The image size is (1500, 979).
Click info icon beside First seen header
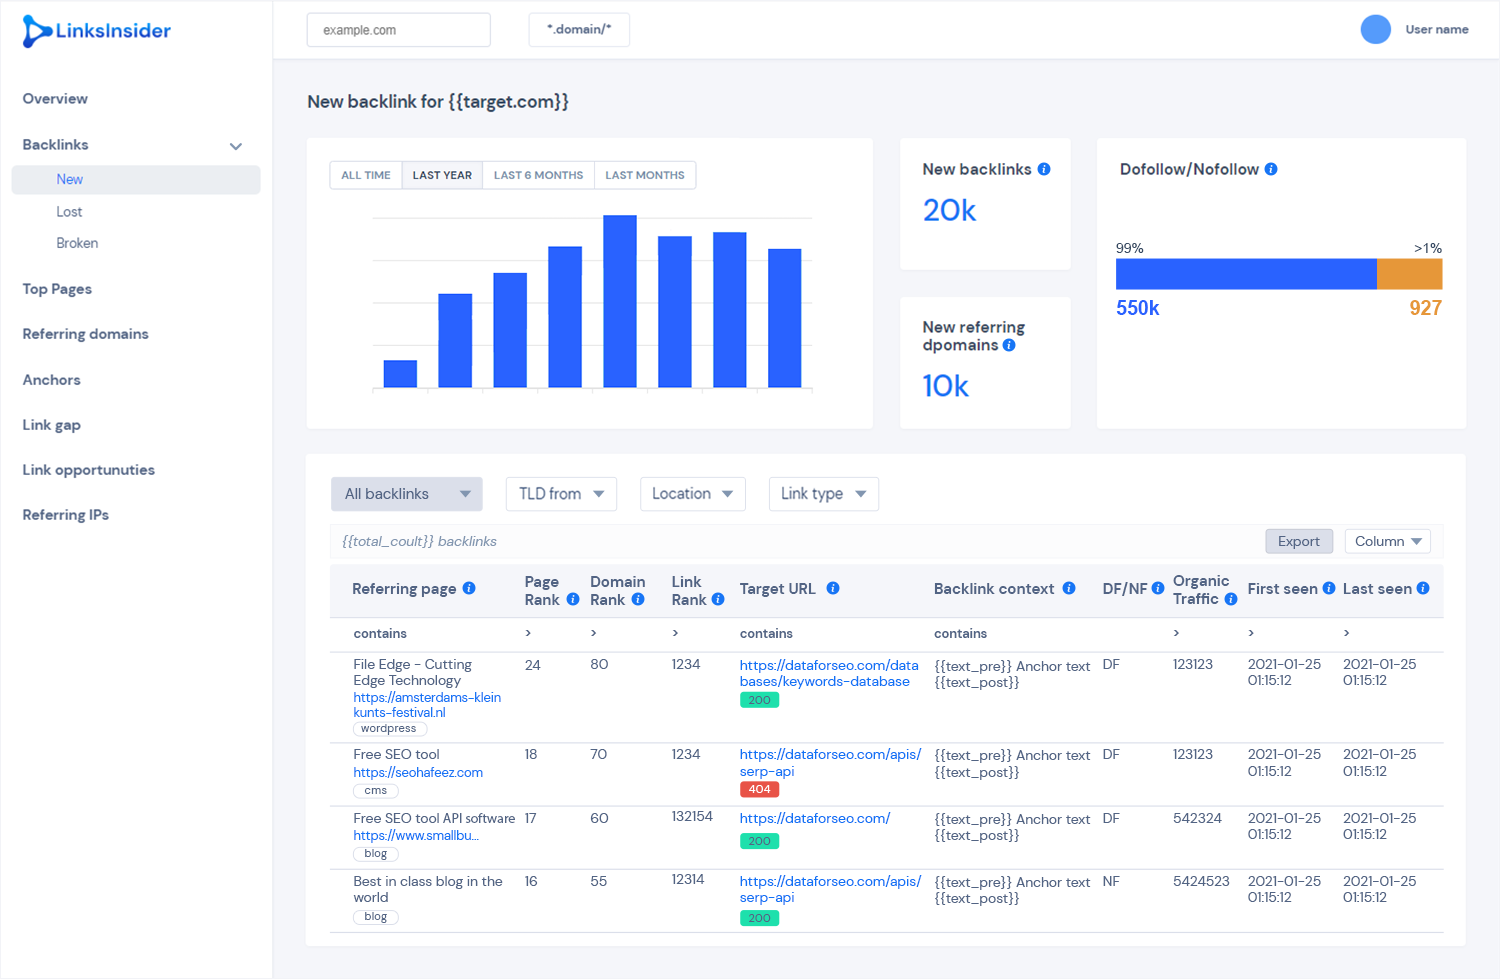1329,588
